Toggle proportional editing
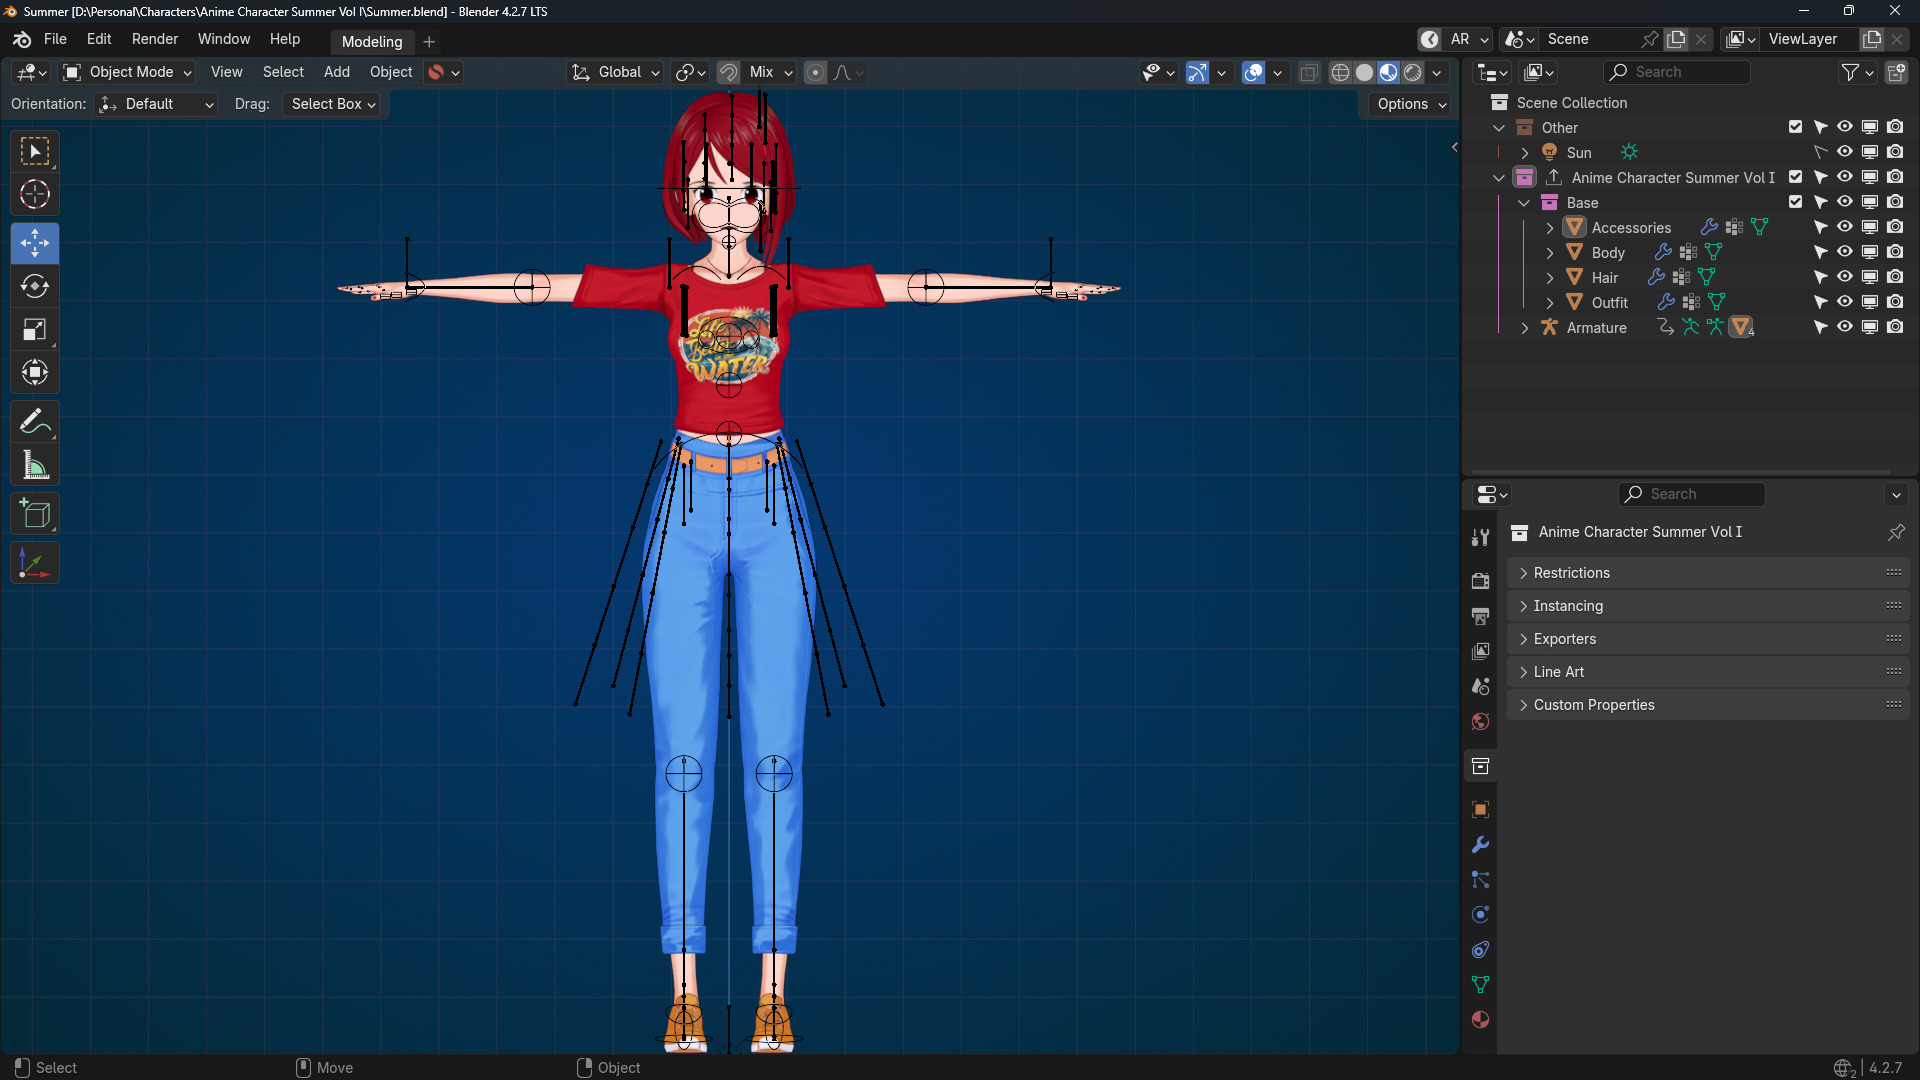 click(x=815, y=72)
